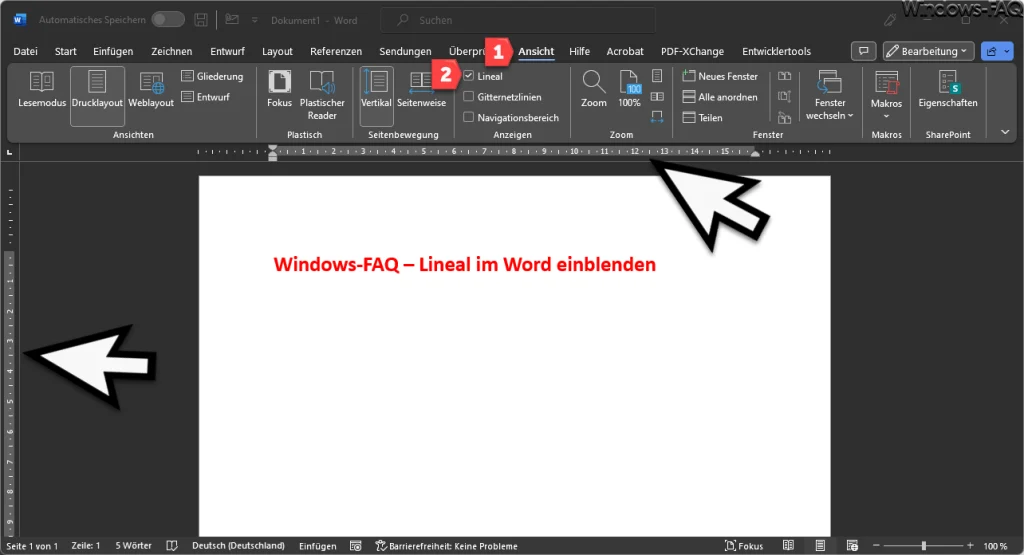This screenshot has width=1024, height=555.
Task: Click the zoom slider handle
Action: click(923, 545)
